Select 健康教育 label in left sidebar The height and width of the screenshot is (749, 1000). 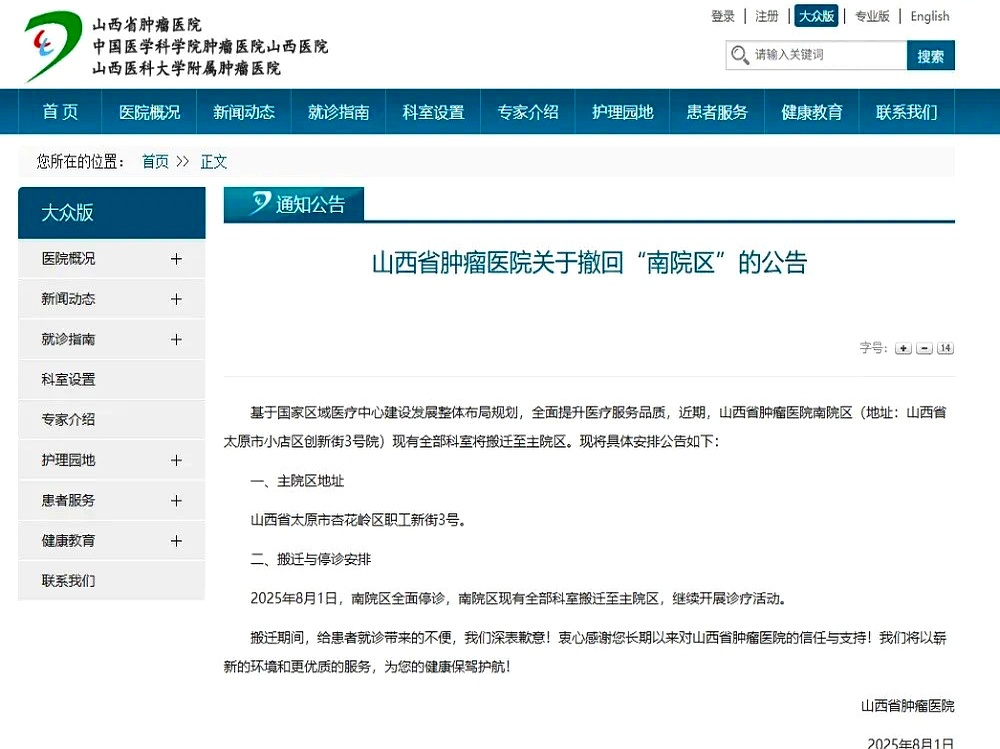(x=68, y=540)
